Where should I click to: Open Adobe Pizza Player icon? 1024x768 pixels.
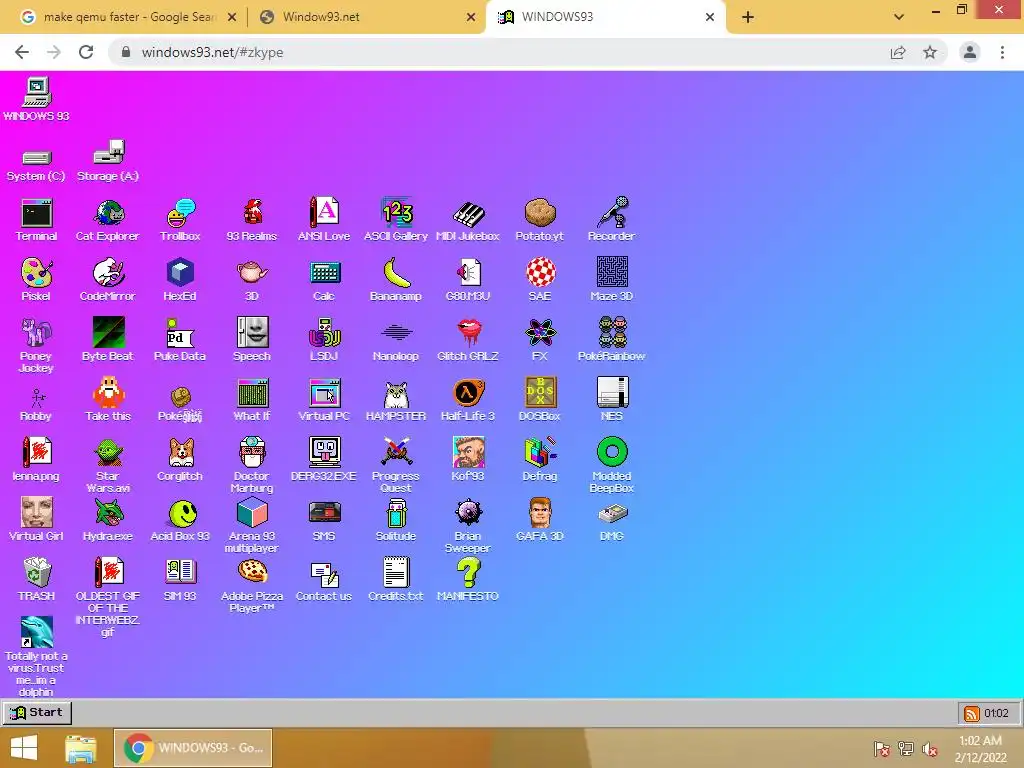(x=252, y=586)
